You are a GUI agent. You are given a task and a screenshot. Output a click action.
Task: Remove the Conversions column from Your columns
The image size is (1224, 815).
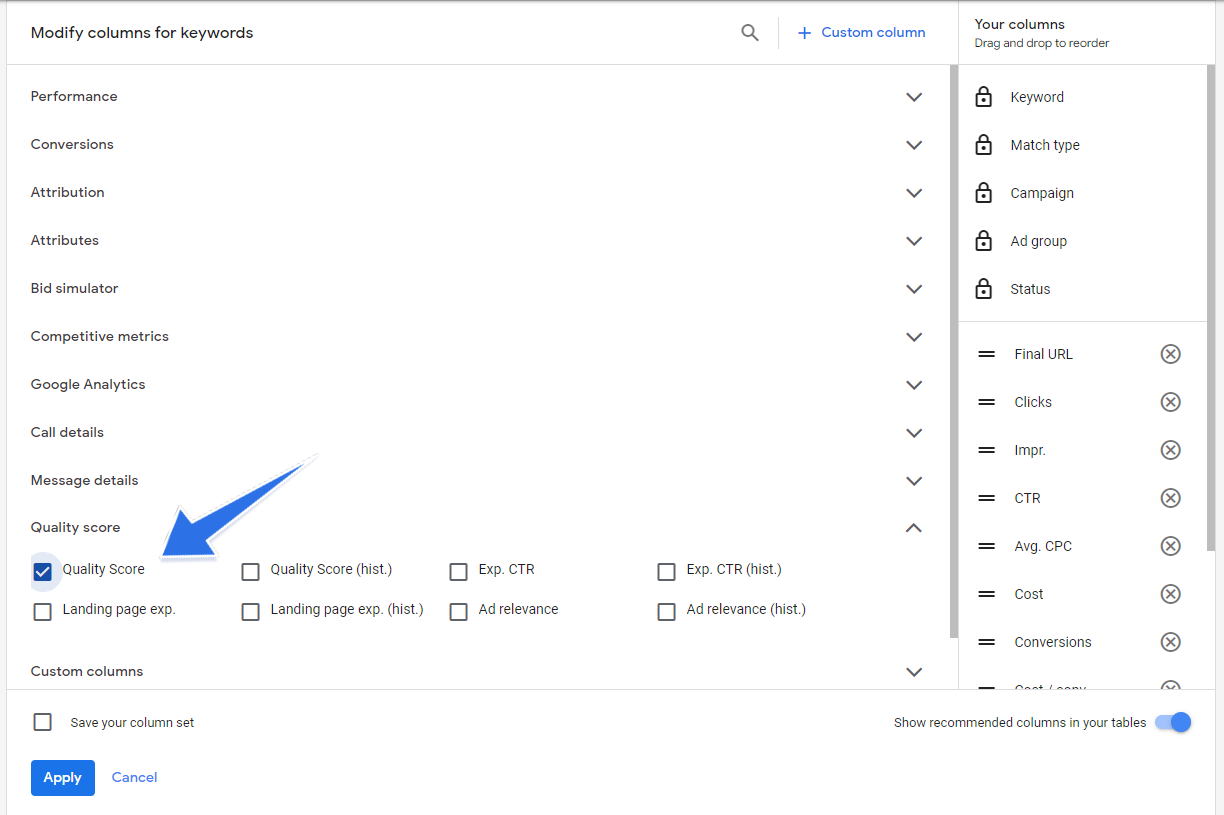pos(1170,642)
